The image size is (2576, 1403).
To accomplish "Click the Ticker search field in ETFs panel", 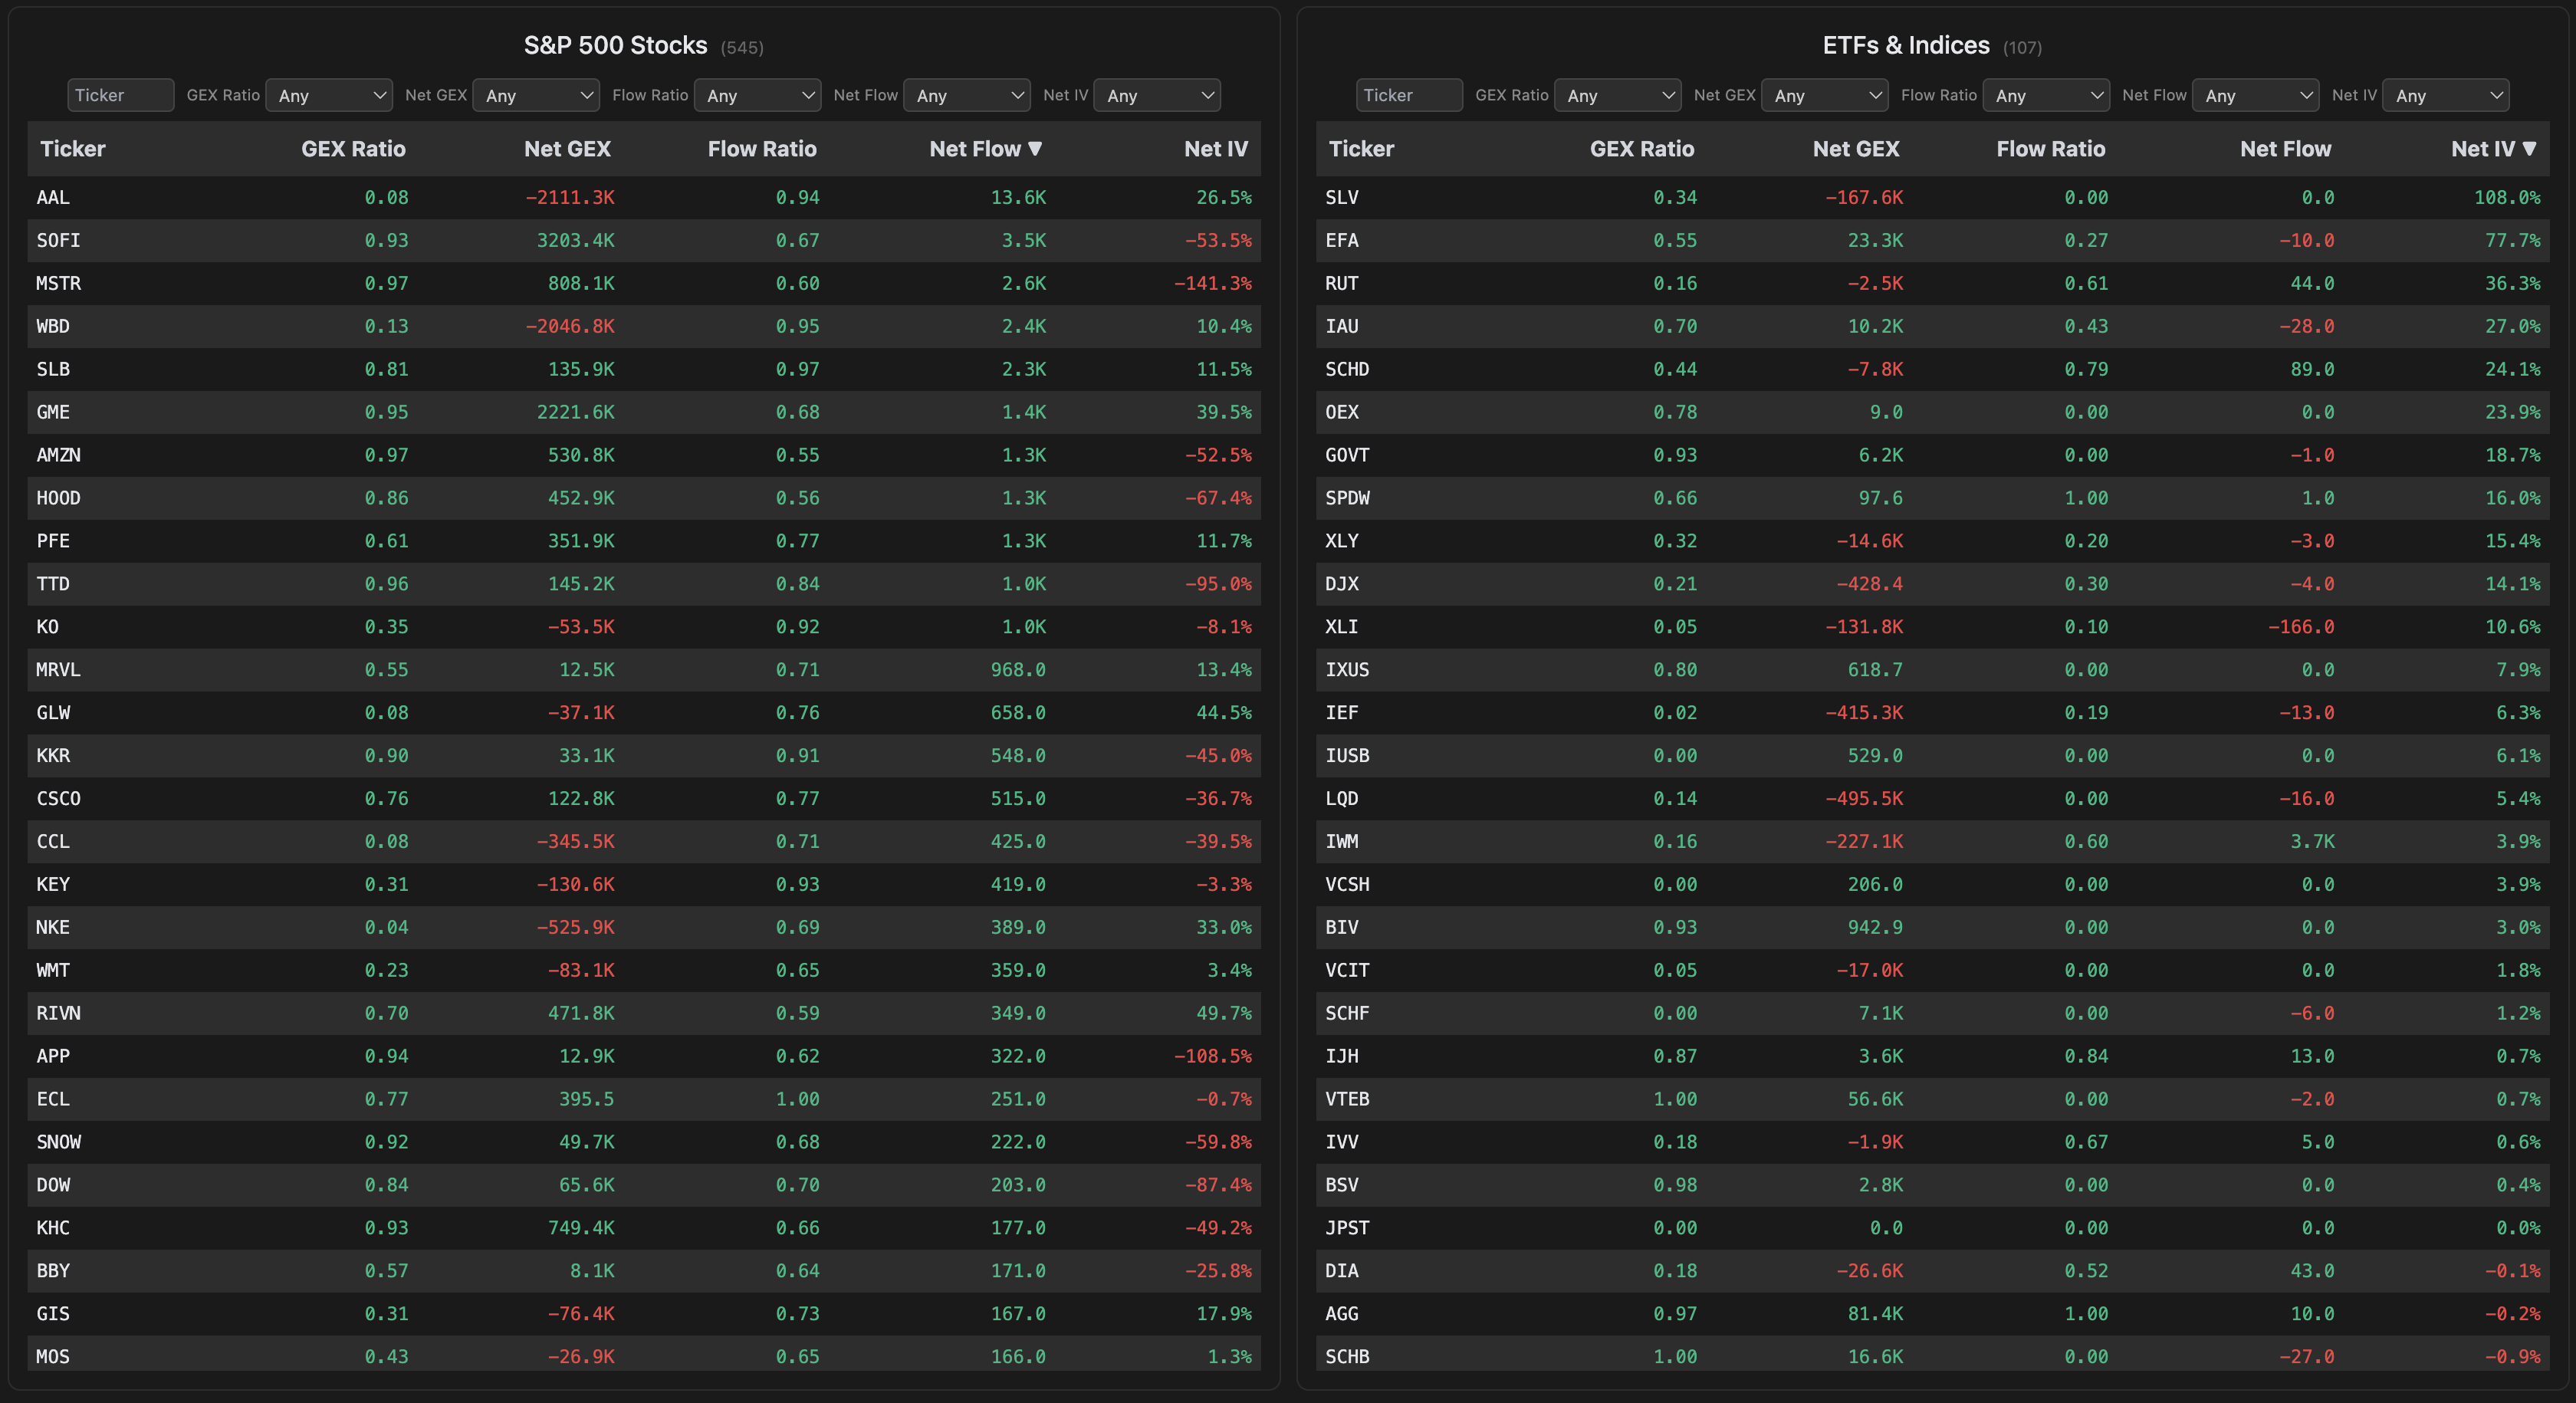I will [1409, 95].
